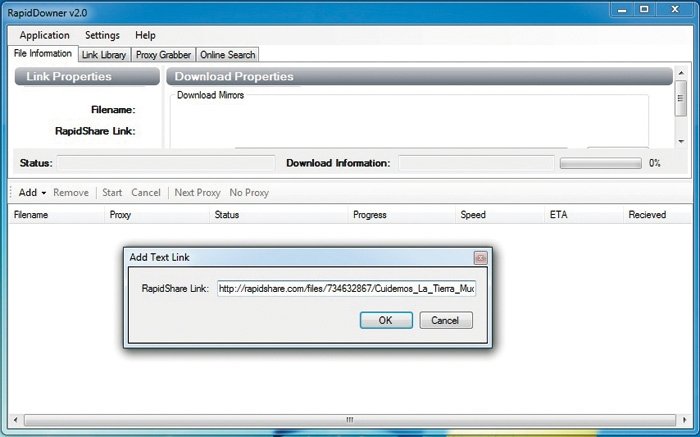Click the RapidShare Link: label in Link Properties
Viewport: 700px width, 437px height.
coord(95,131)
